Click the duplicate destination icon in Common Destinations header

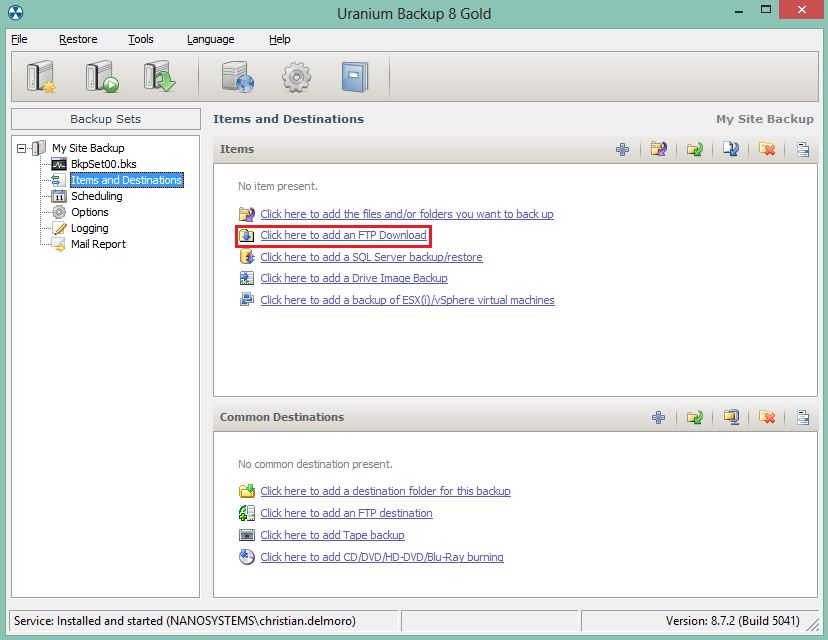point(731,418)
